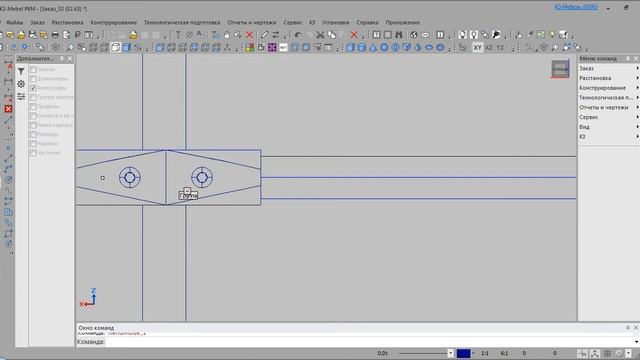
Task: Toggle the Размеры checkbox
Action: (33, 134)
